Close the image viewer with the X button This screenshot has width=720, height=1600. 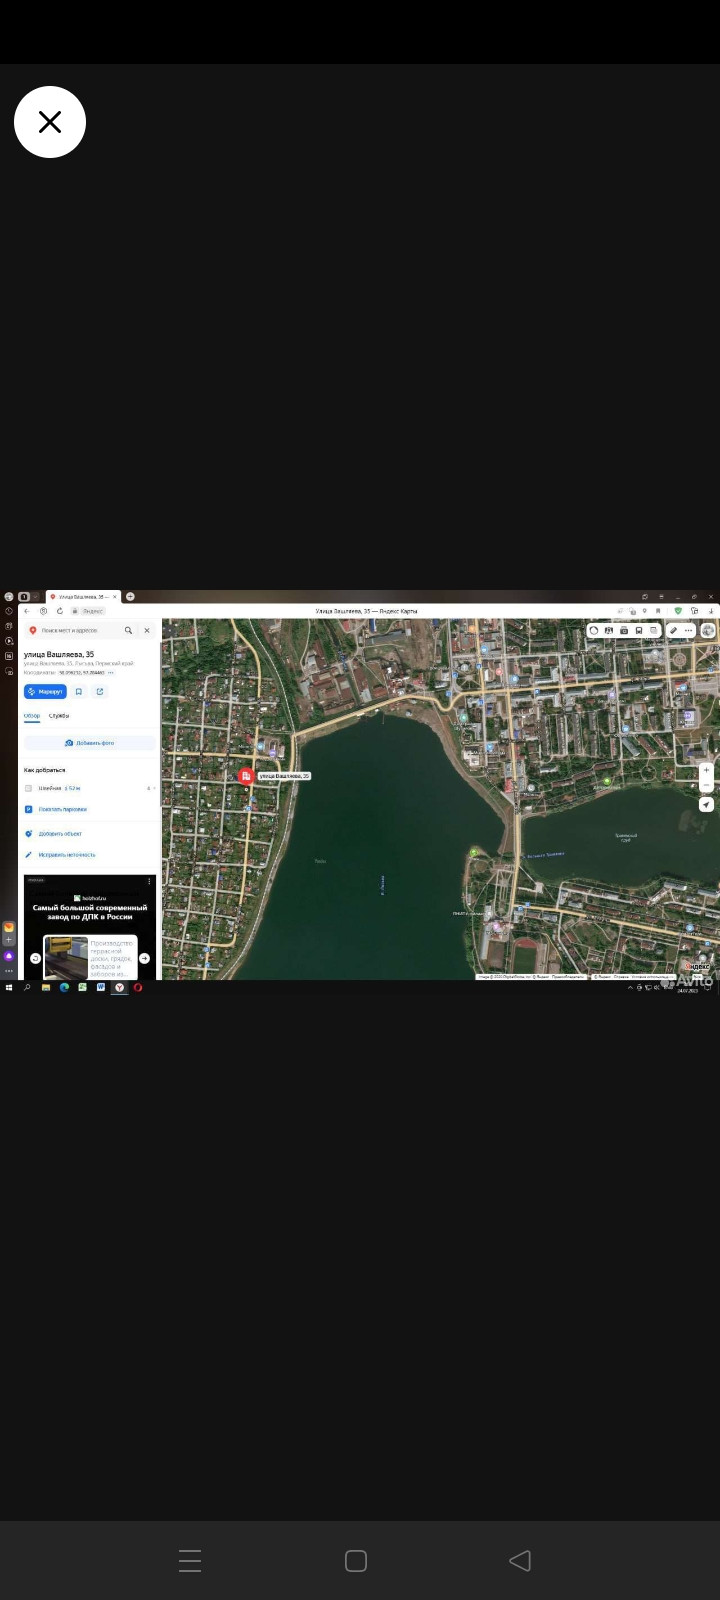tap(50, 122)
